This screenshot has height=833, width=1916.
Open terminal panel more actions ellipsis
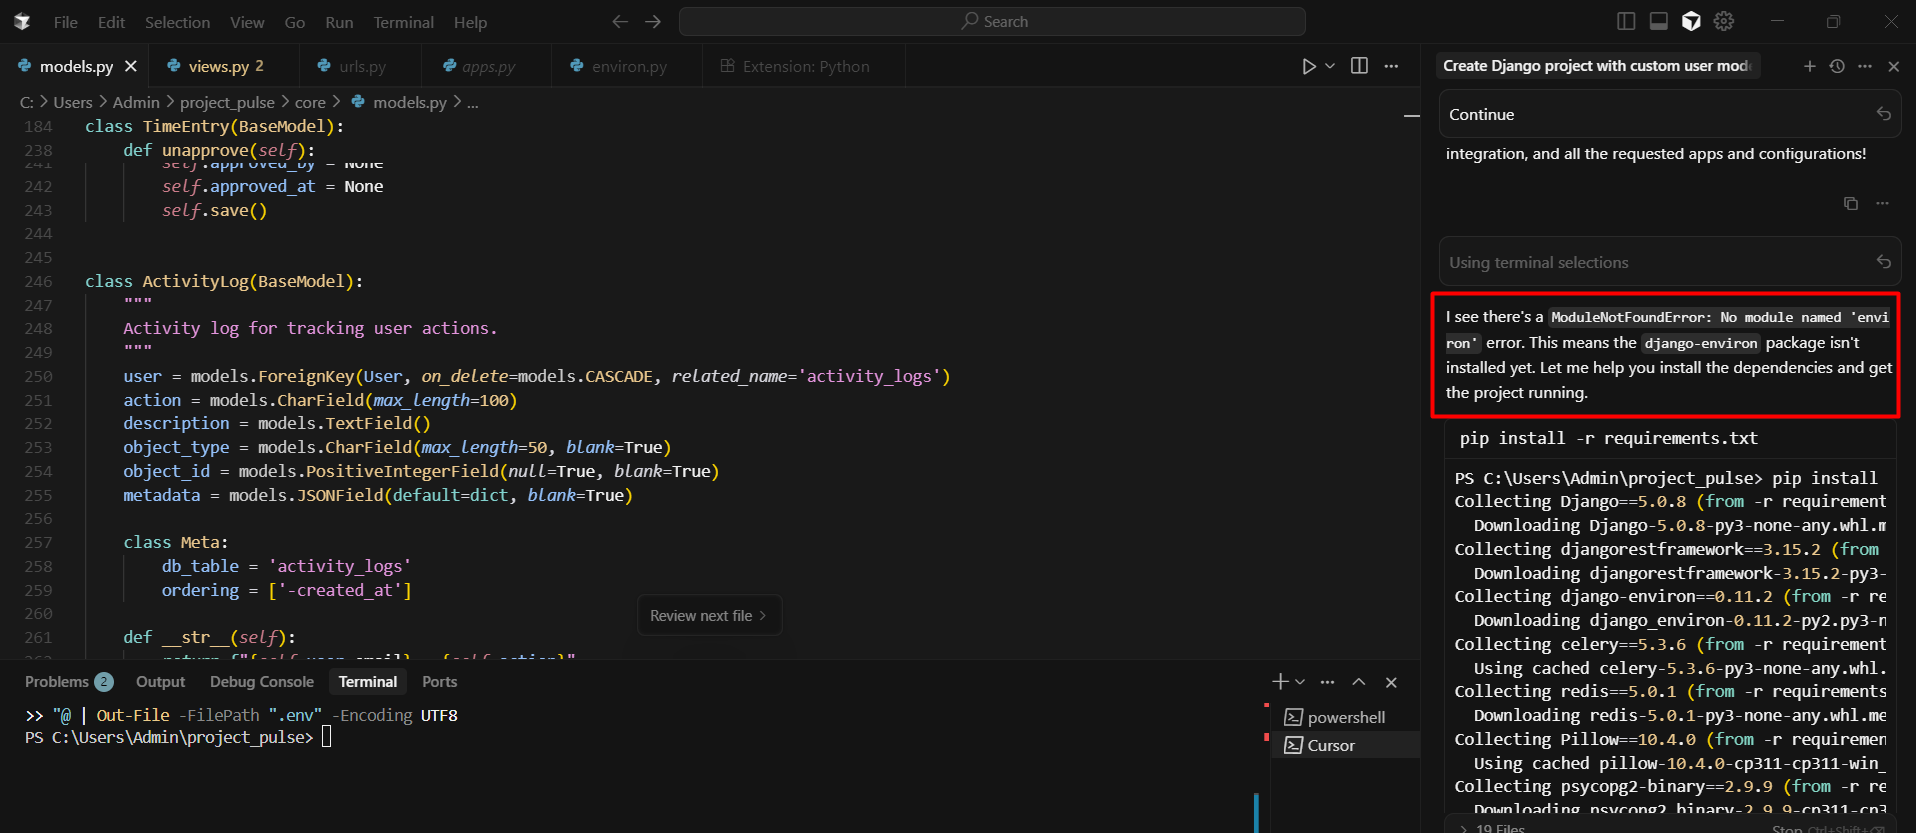(x=1327, y=682)
